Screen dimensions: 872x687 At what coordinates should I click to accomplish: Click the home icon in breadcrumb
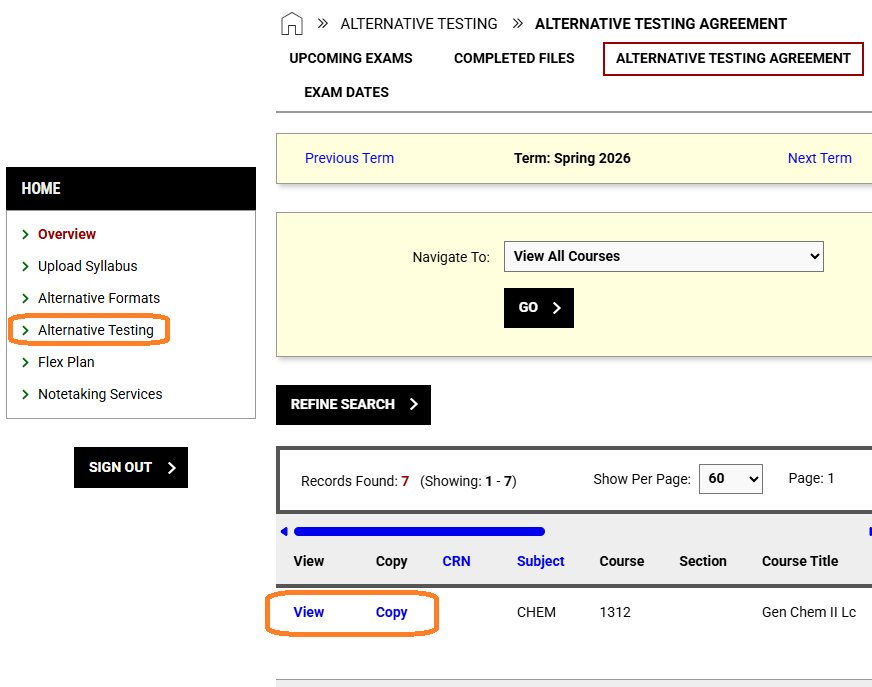coord(291,24)
